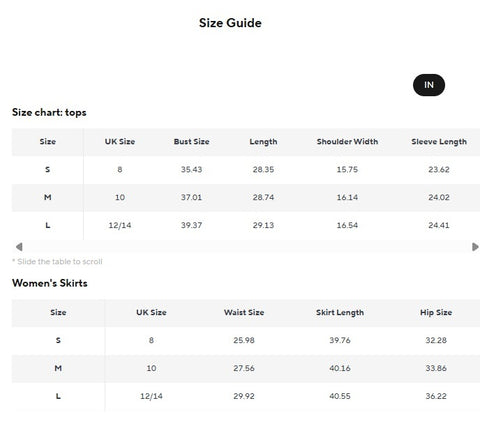Click the tops UK Size header
This screenshot has height=424, width=480.
click(x=120, y=142)
